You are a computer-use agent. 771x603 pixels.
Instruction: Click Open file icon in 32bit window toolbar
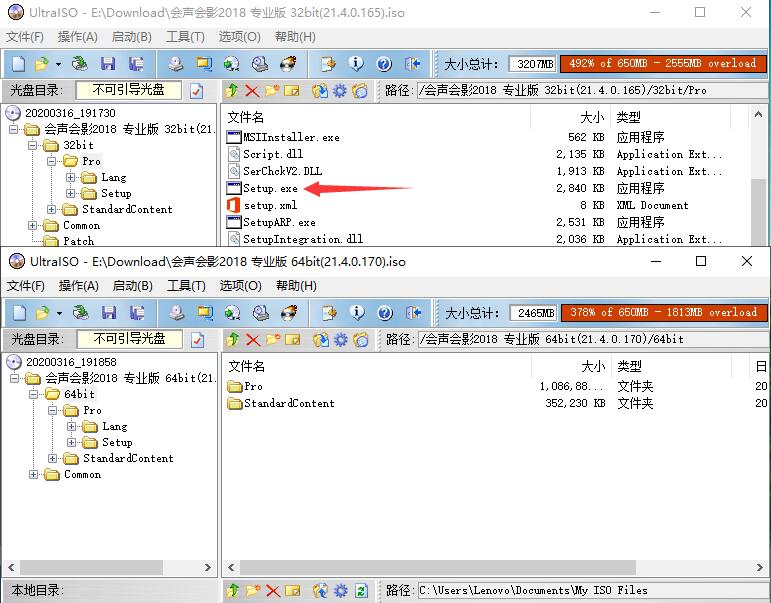pyautogui.click(x=42, y=64)
